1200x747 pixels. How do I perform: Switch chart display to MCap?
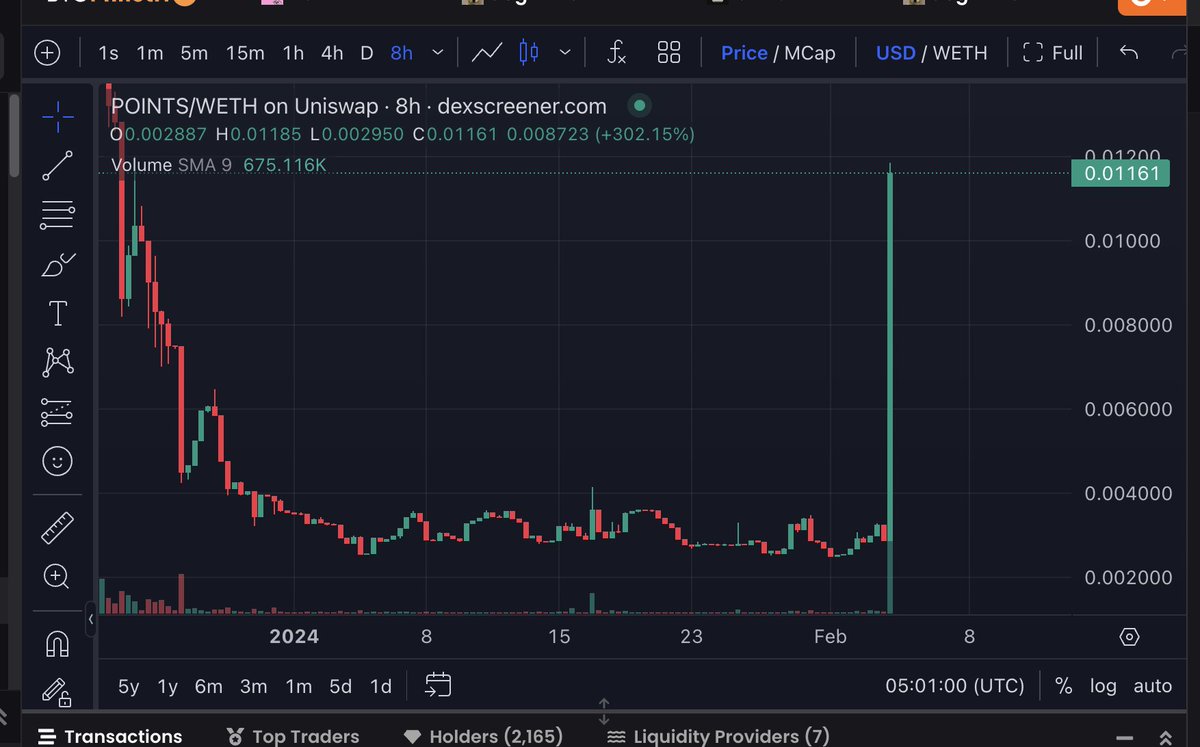(x=812, y=52)
